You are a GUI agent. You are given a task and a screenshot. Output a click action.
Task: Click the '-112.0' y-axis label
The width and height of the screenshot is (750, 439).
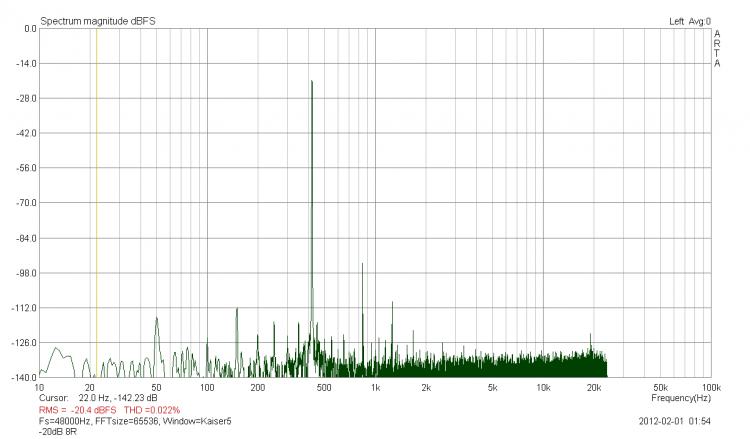pos(24,308)
